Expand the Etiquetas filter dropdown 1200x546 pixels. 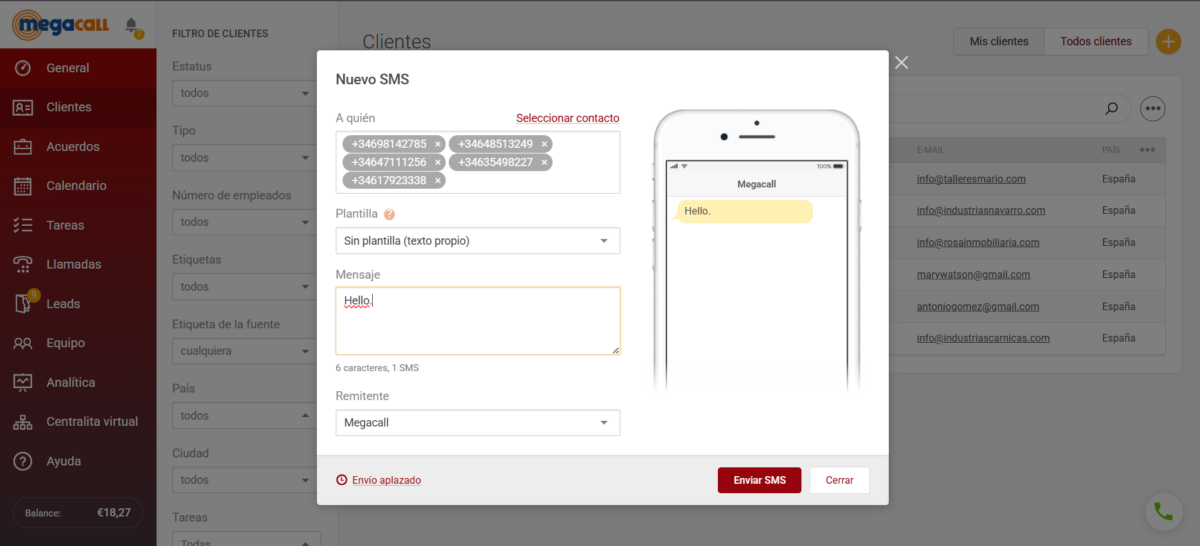(243, 287)
